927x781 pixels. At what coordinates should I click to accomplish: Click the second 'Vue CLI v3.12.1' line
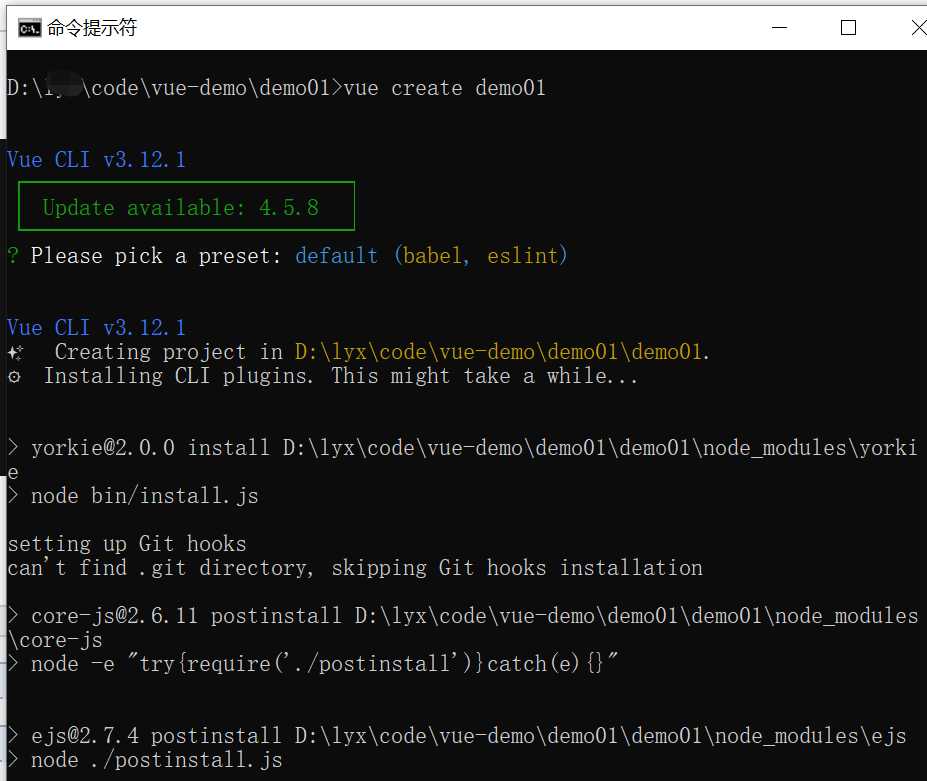(96, 328)
